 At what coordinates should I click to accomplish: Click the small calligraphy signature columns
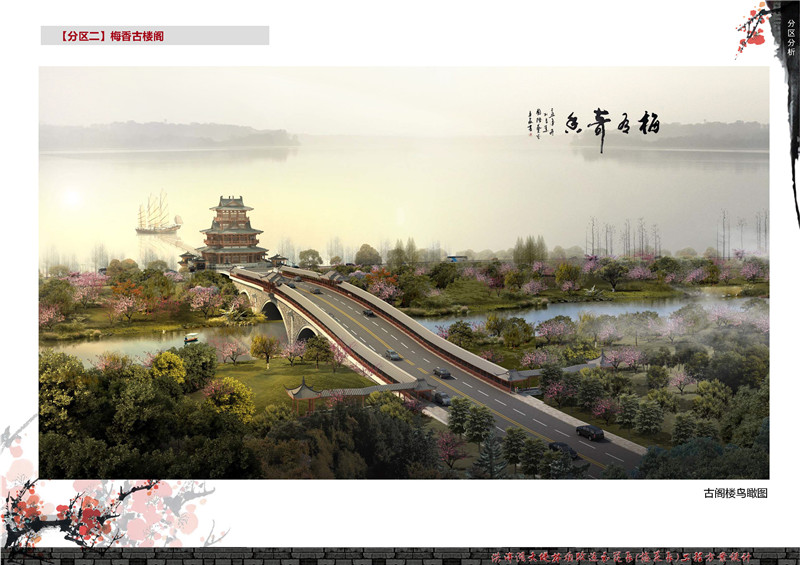[541, 123]
